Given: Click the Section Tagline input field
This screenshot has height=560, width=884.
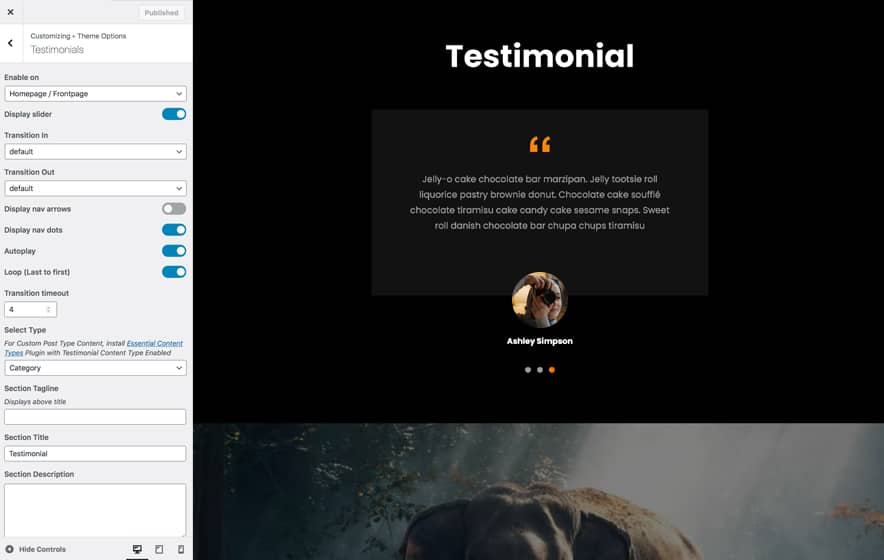Looking at the screenshot, I should (x=95, y=417).
